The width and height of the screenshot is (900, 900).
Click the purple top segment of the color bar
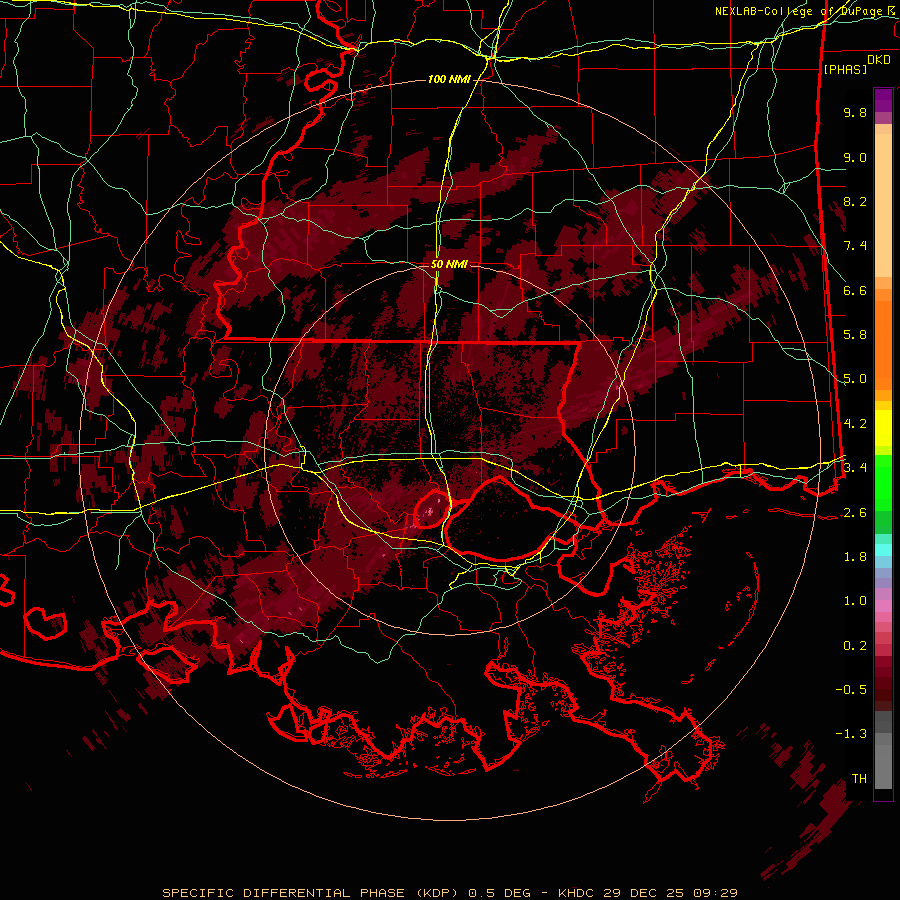(x=883, y=100)
